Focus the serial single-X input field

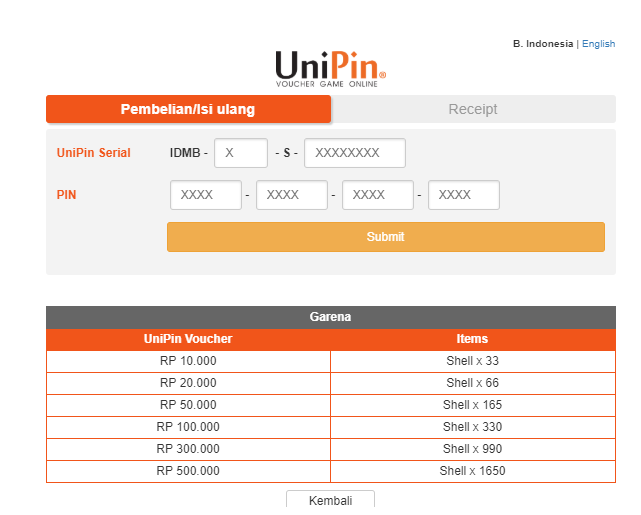tap(241, 153)
